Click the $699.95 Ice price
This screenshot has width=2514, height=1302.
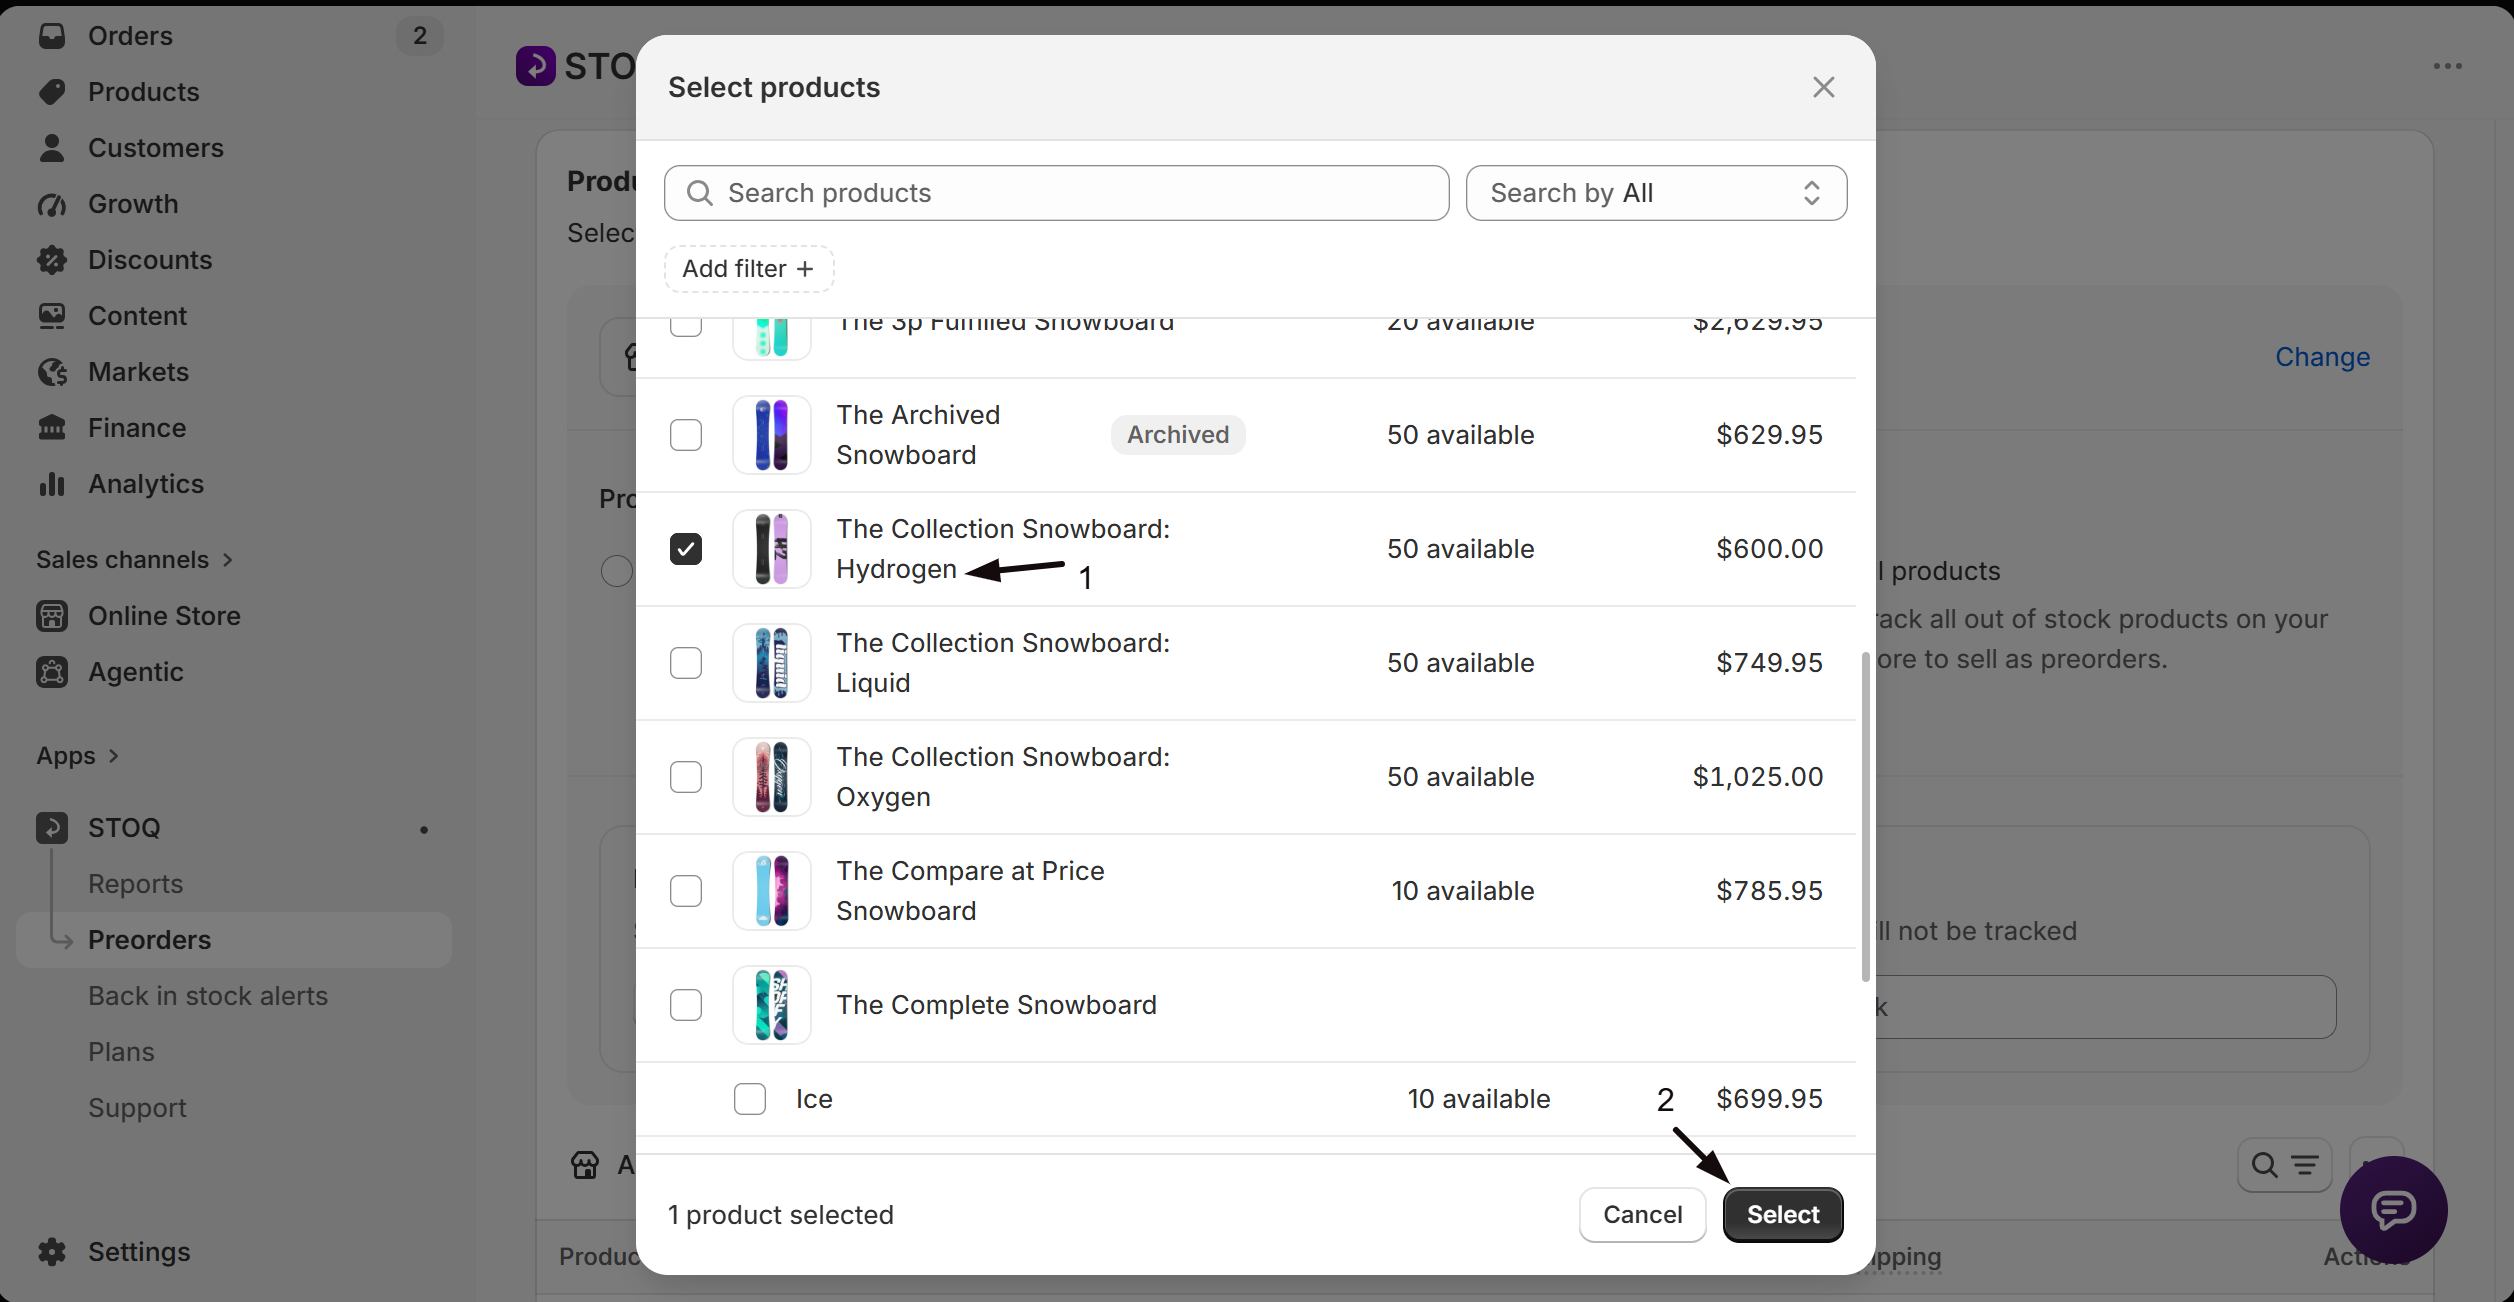(1769, 1099)
